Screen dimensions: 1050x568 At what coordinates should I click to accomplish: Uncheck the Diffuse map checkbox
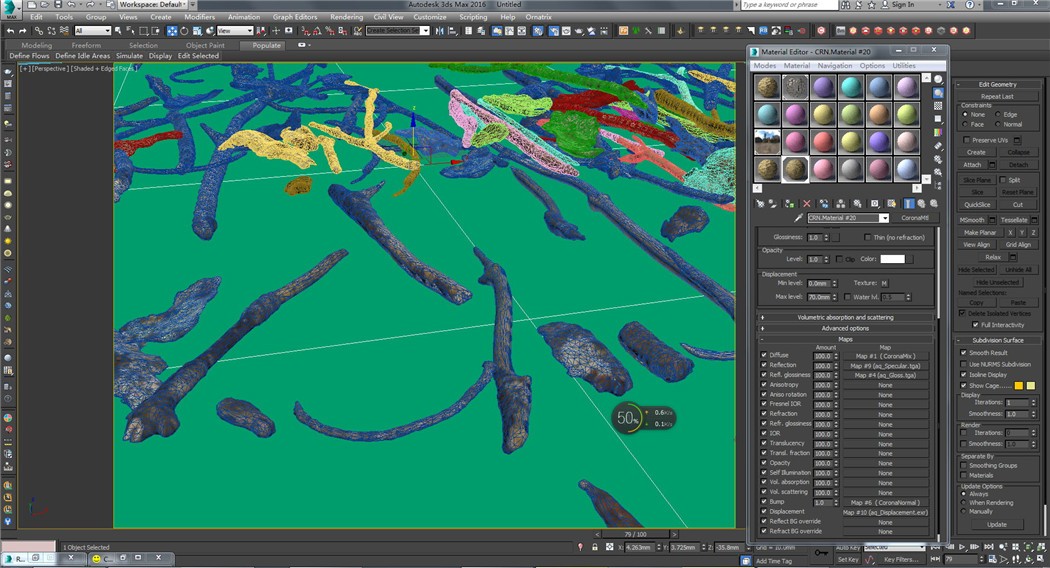(x=764, y=355)
